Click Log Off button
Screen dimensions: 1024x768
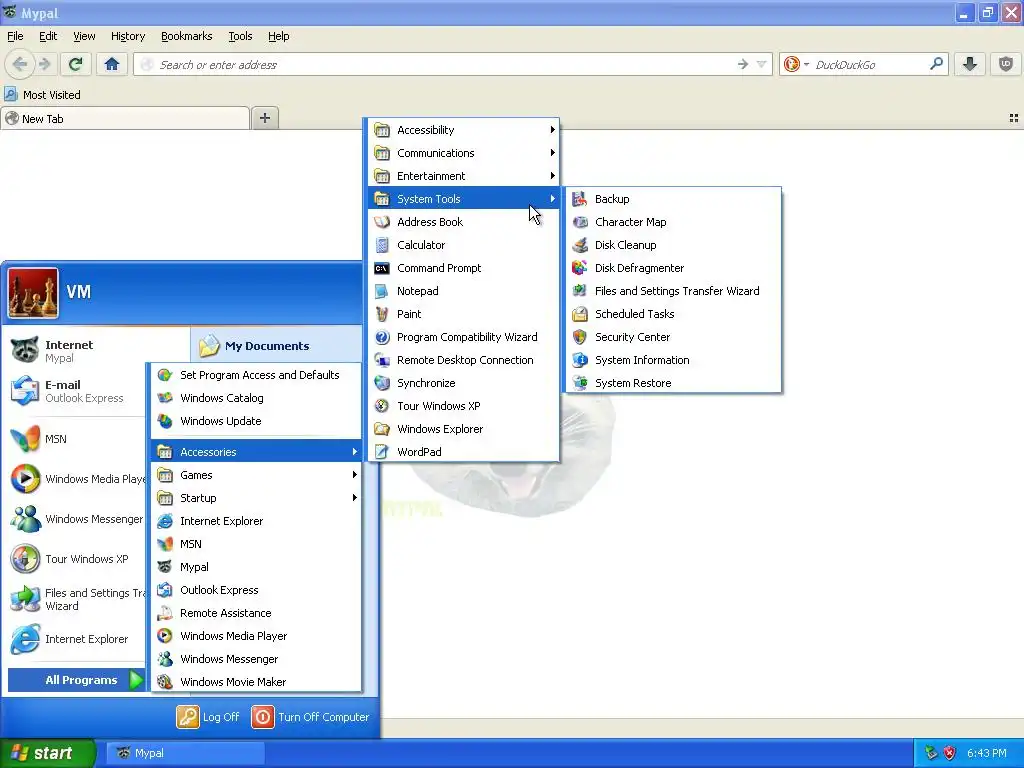[208, 716]
